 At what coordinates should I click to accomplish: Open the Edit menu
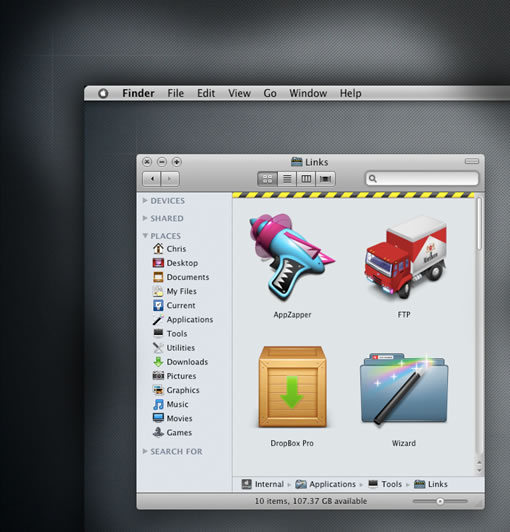click(206, 93)
